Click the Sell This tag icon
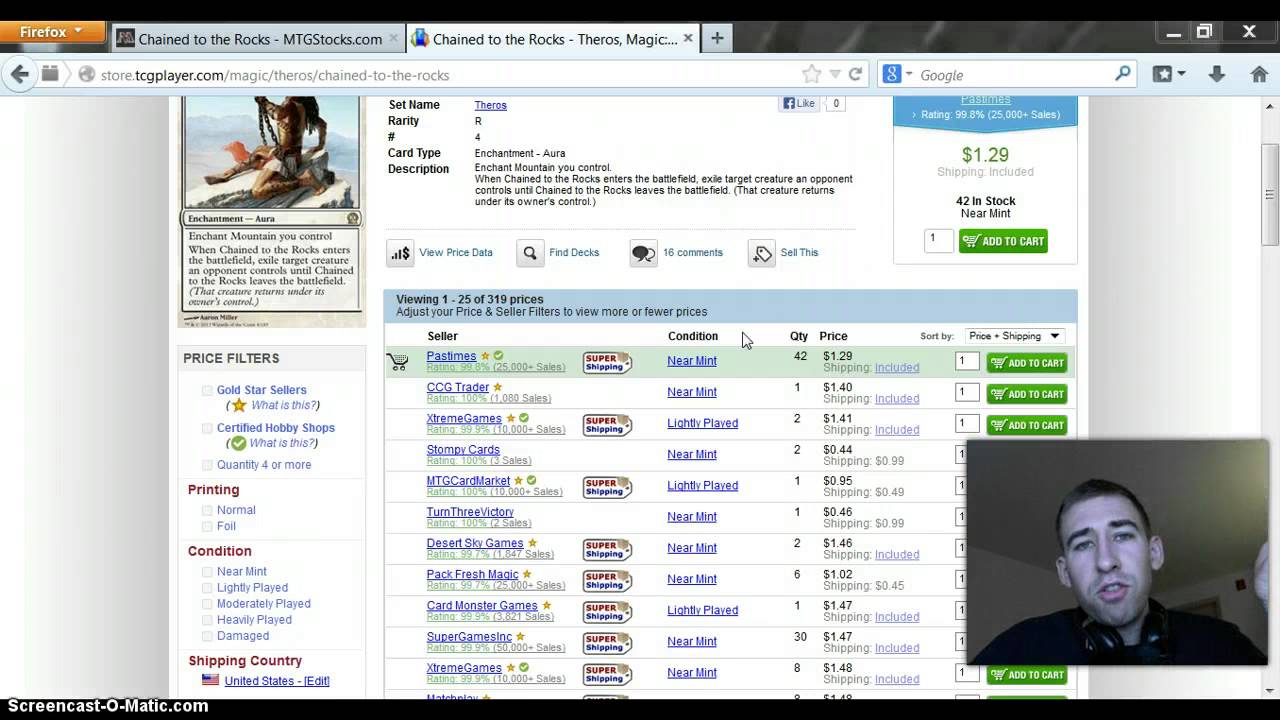1280x720 pixels. 762,253
